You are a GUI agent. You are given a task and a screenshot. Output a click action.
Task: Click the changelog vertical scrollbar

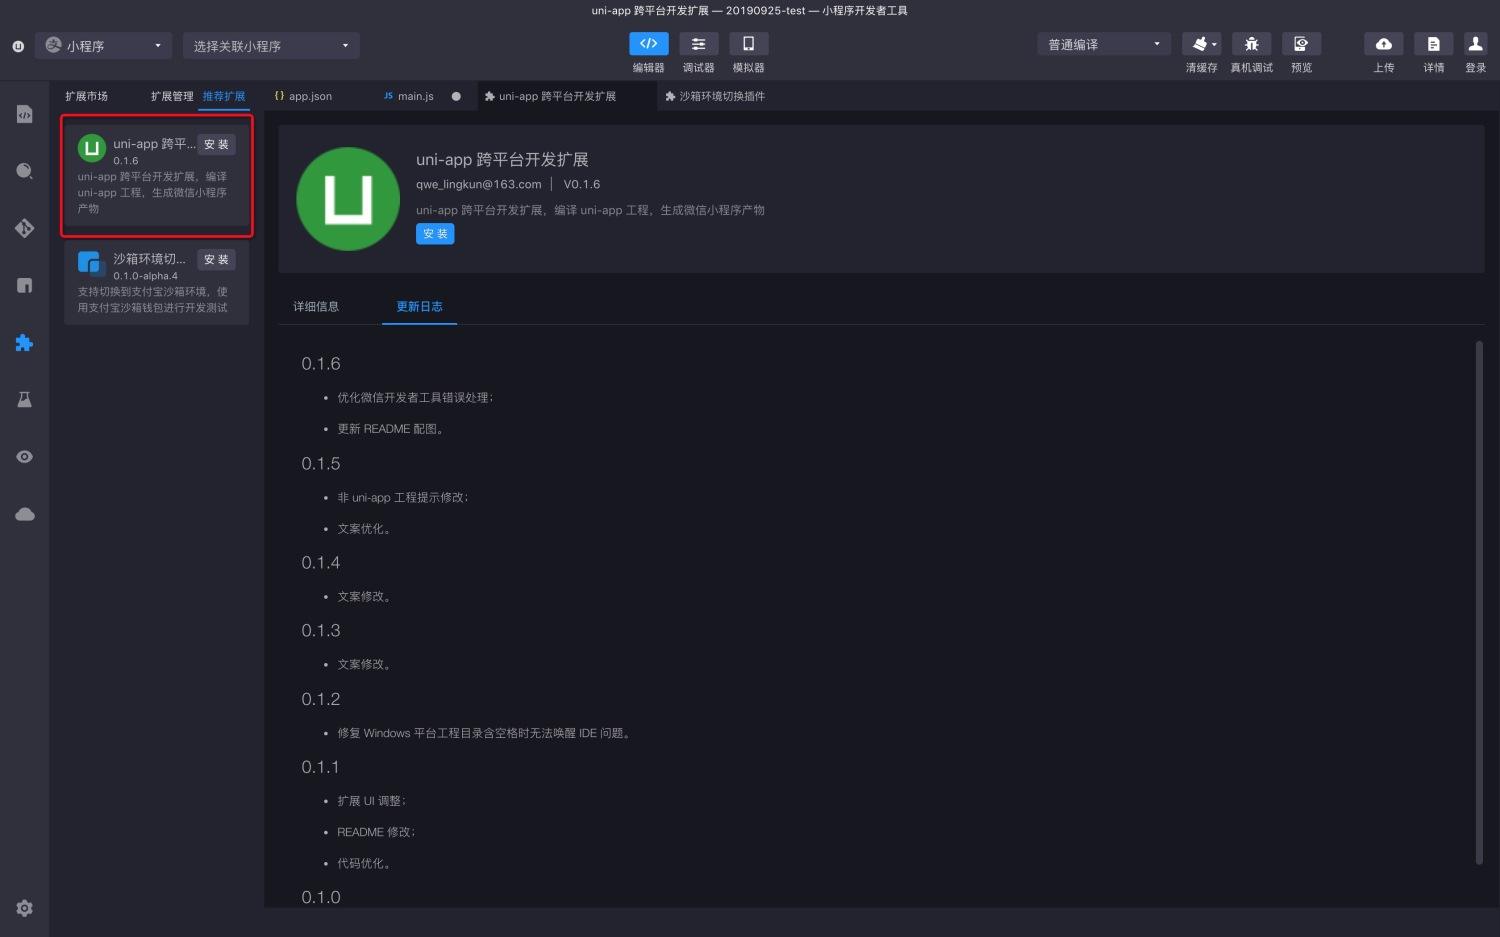tap(1479, 602)
